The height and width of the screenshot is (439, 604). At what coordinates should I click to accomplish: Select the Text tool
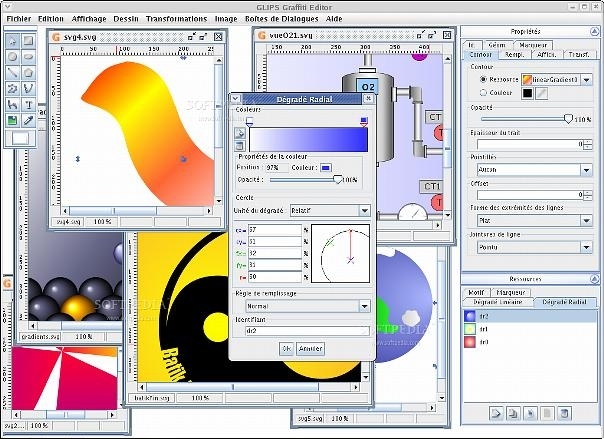pos(28,104)
